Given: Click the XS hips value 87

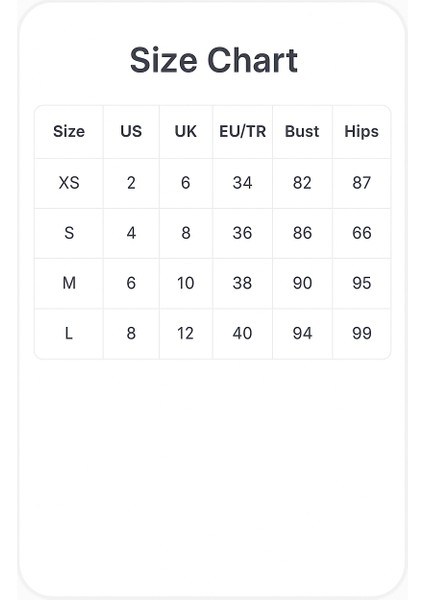Looking at the screenshot, I should coord(361,183).
